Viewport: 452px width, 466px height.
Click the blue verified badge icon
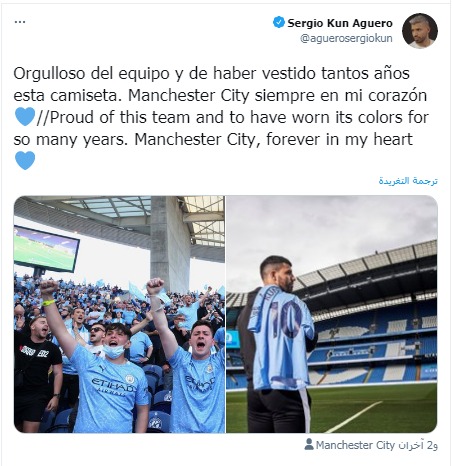coord(278,22)
